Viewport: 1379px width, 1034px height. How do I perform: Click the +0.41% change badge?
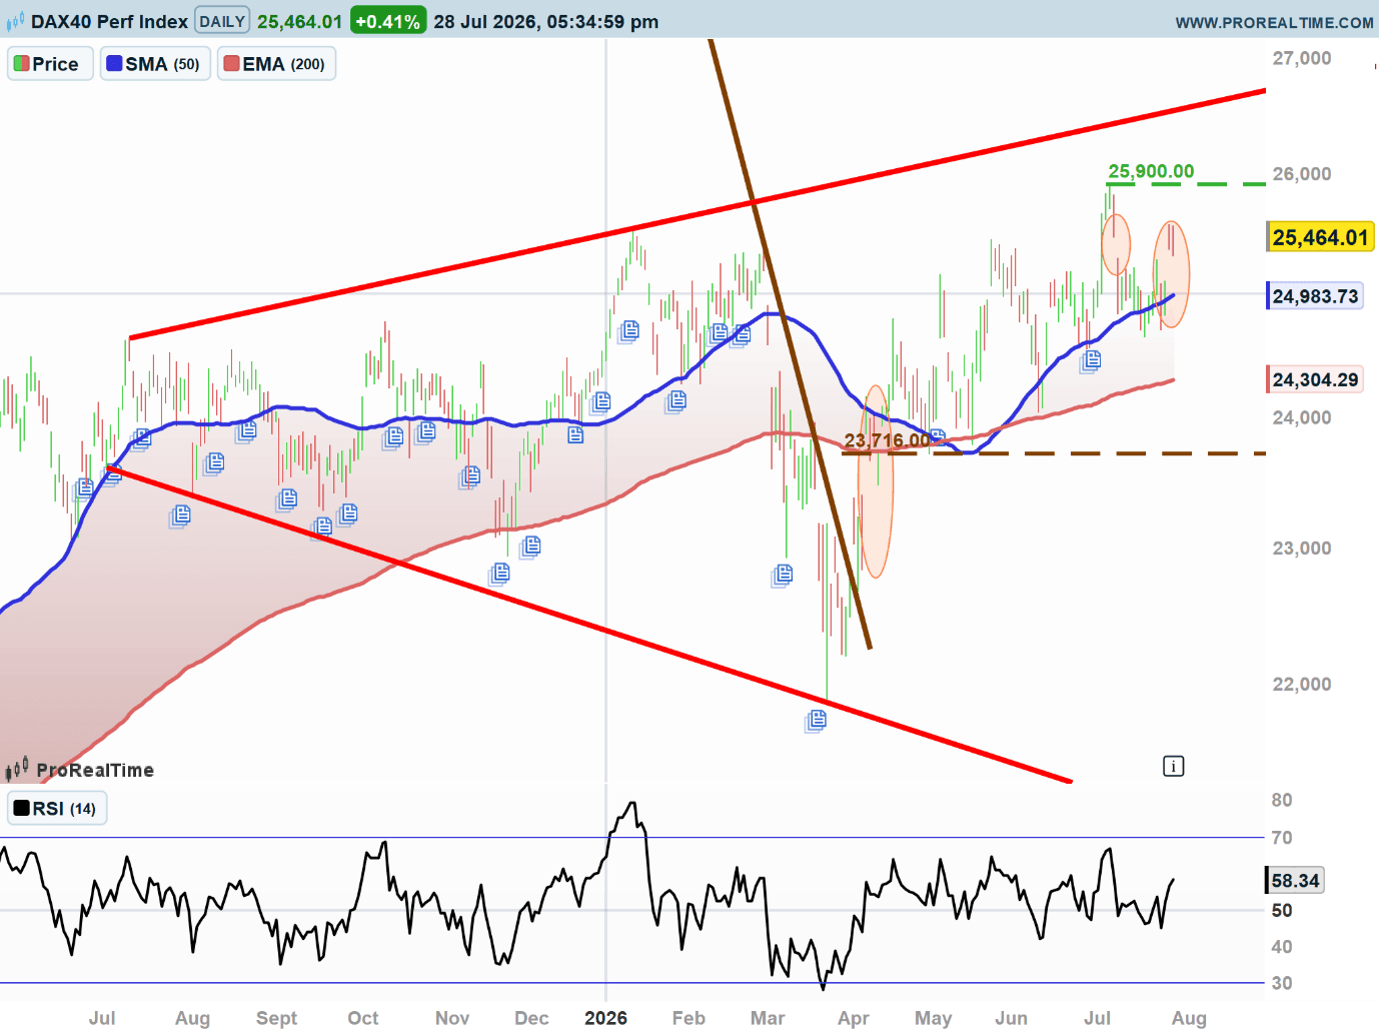(388, 21)
